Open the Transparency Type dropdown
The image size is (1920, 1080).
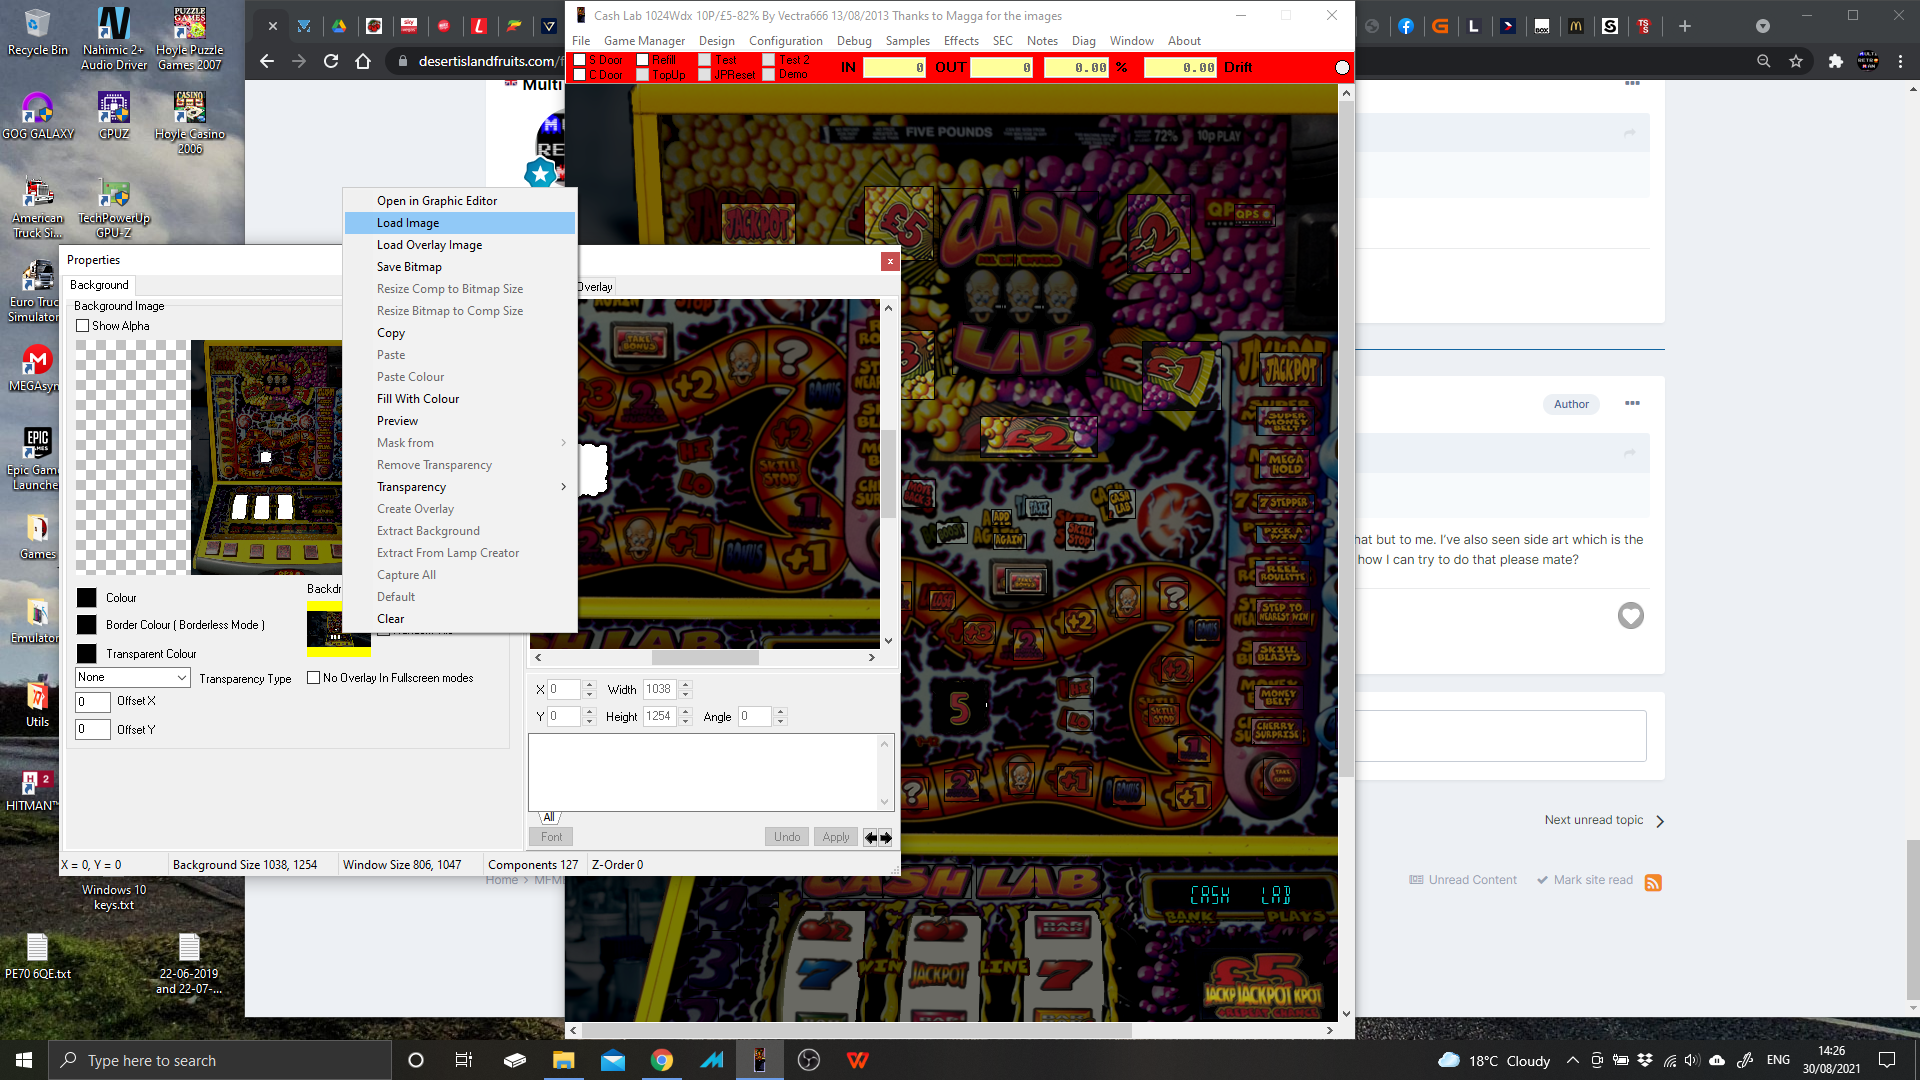tap(182, 678)
